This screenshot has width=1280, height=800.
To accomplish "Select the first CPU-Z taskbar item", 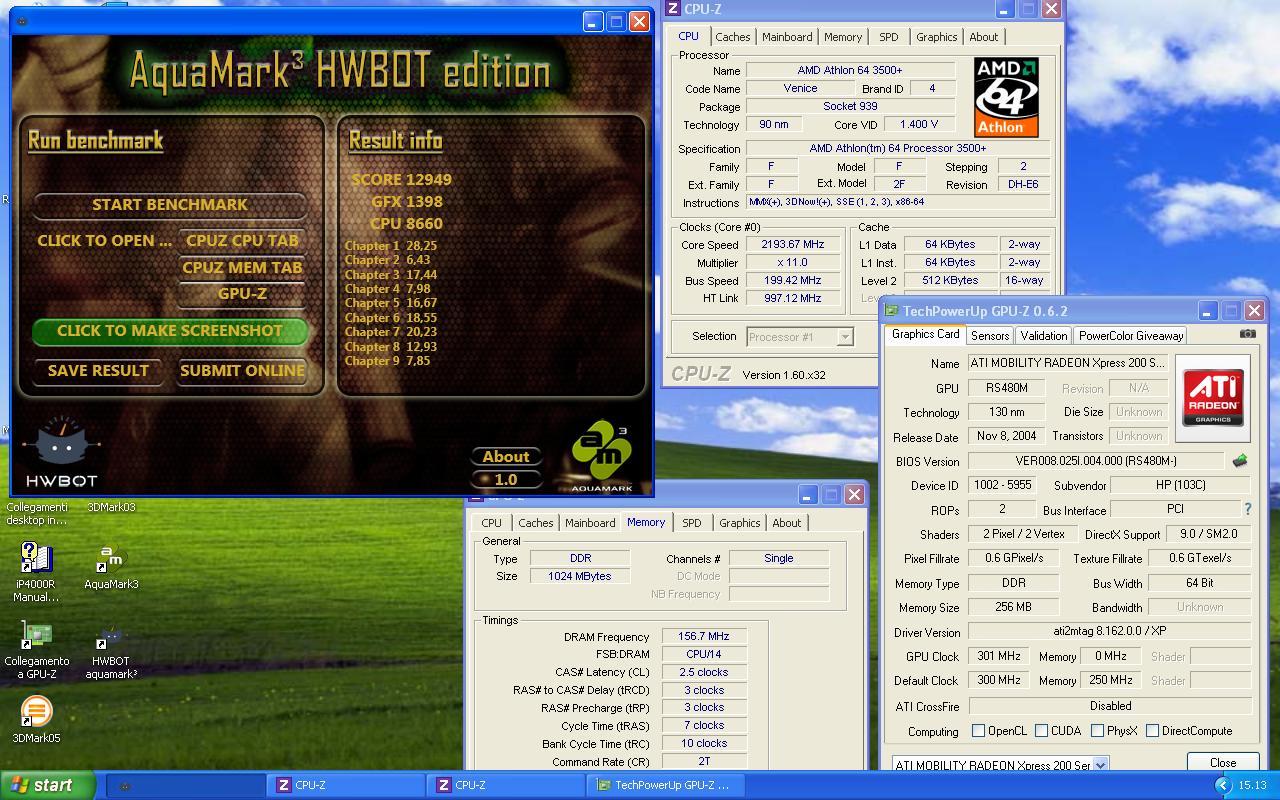I will pos(348,785).
